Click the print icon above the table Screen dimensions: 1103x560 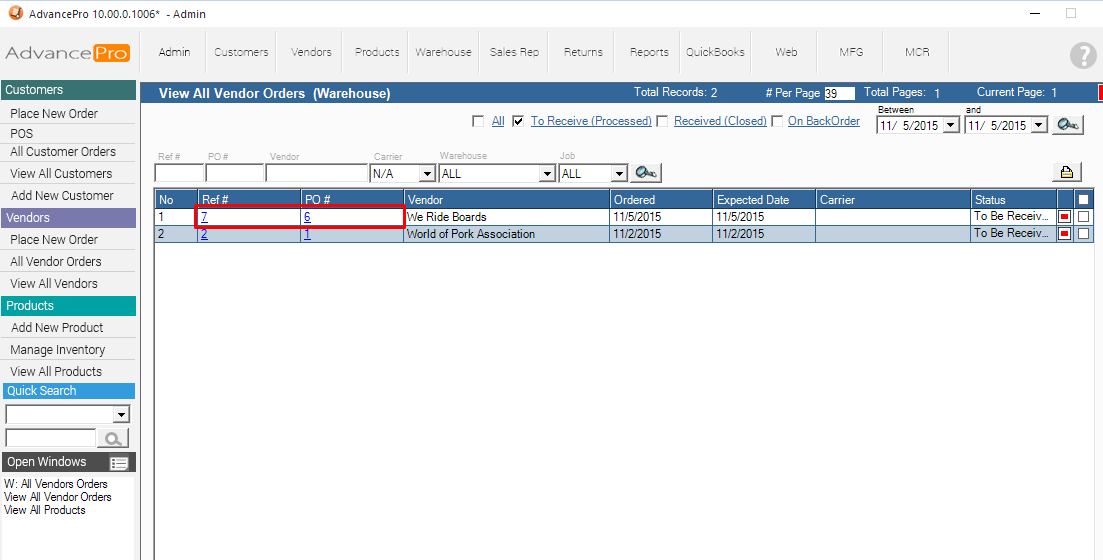tap(1067, 172)
